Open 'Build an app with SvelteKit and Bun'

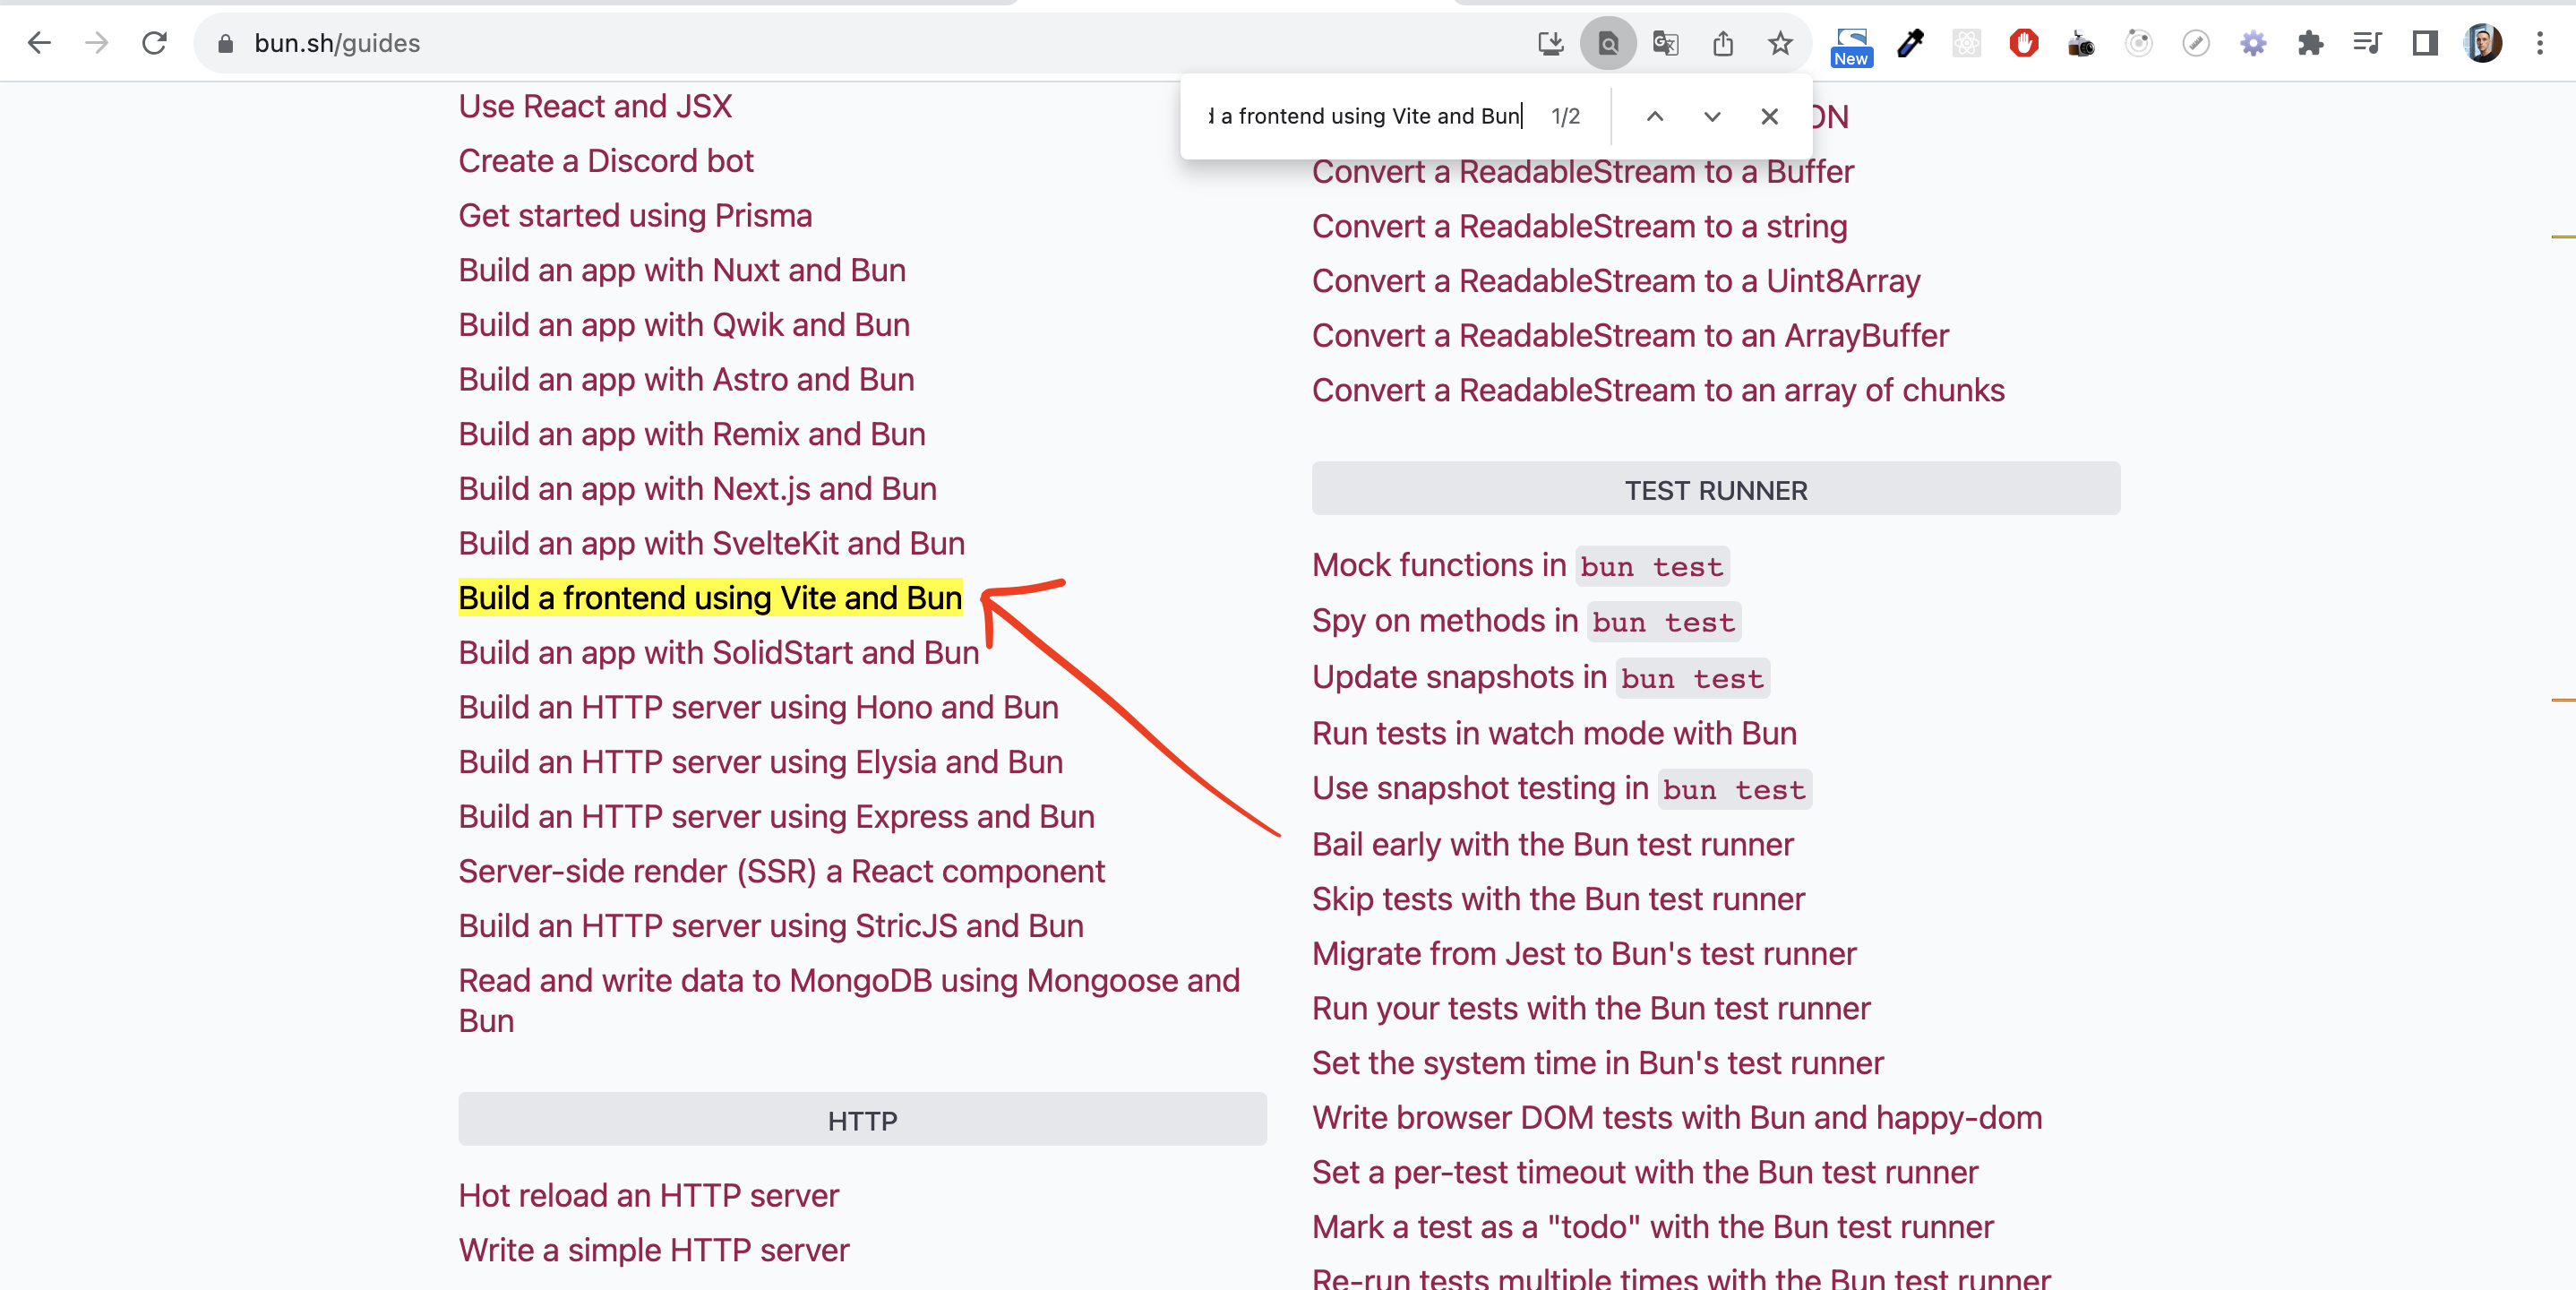pyautogui.click(x=712, y=543)
